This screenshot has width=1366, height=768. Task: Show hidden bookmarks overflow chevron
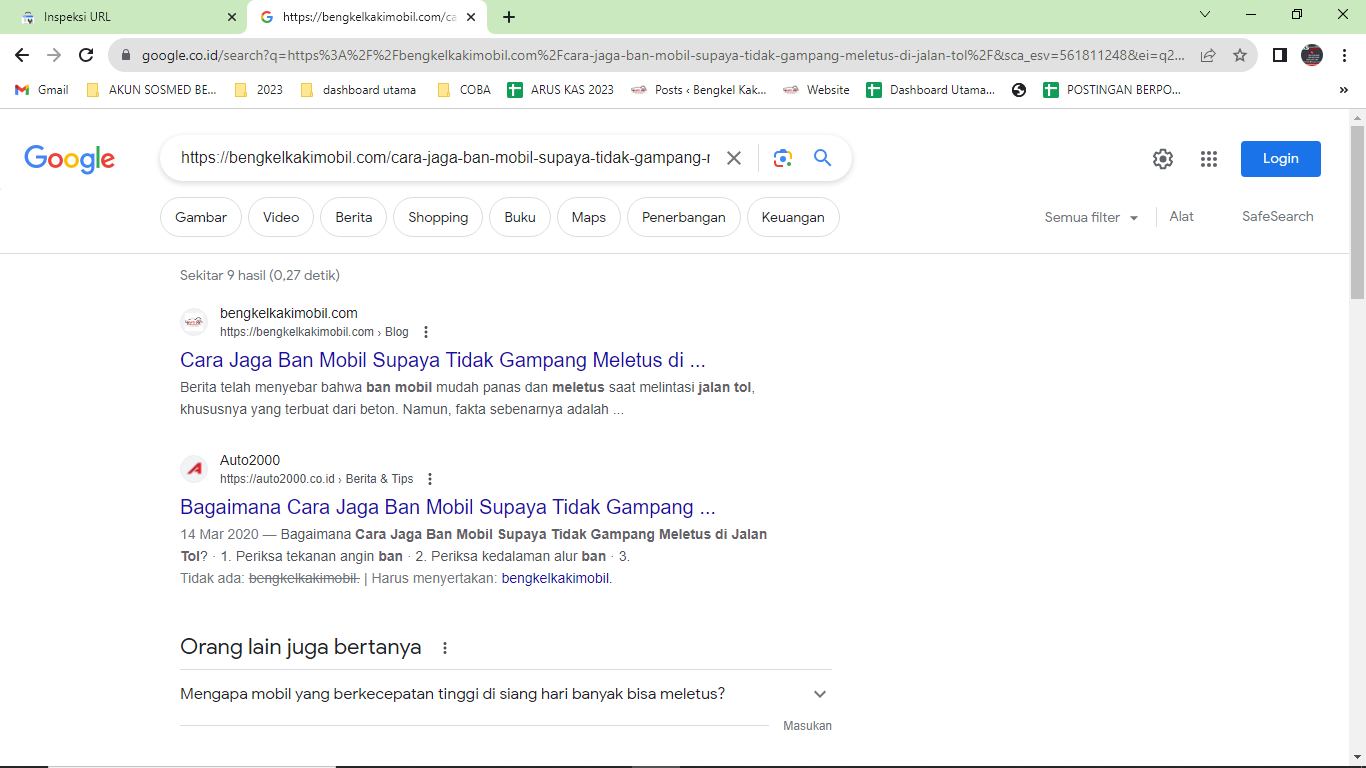[1343, 90]
